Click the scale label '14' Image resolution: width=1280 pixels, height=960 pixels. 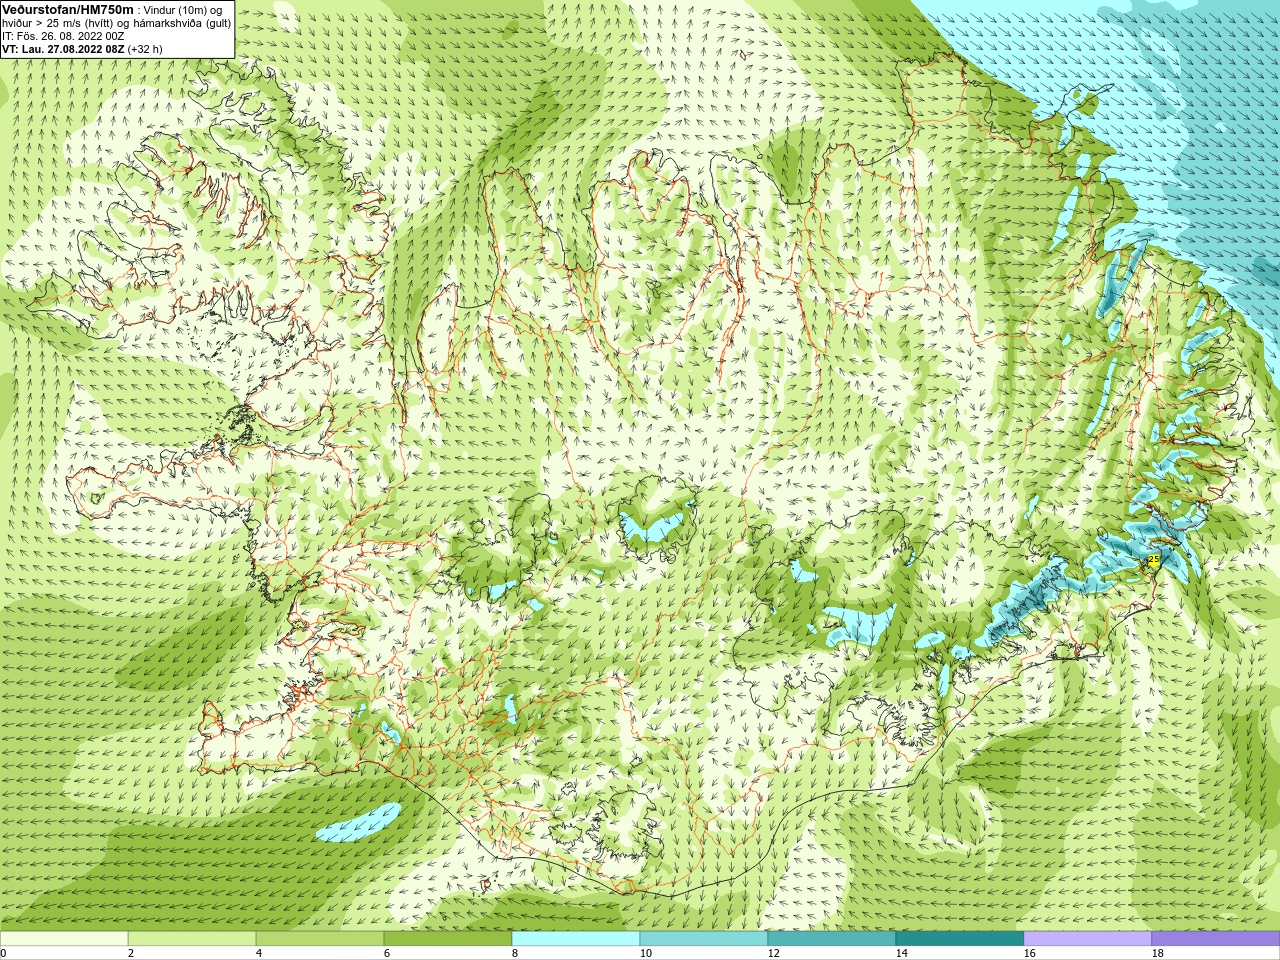click(x=901, y=954)
